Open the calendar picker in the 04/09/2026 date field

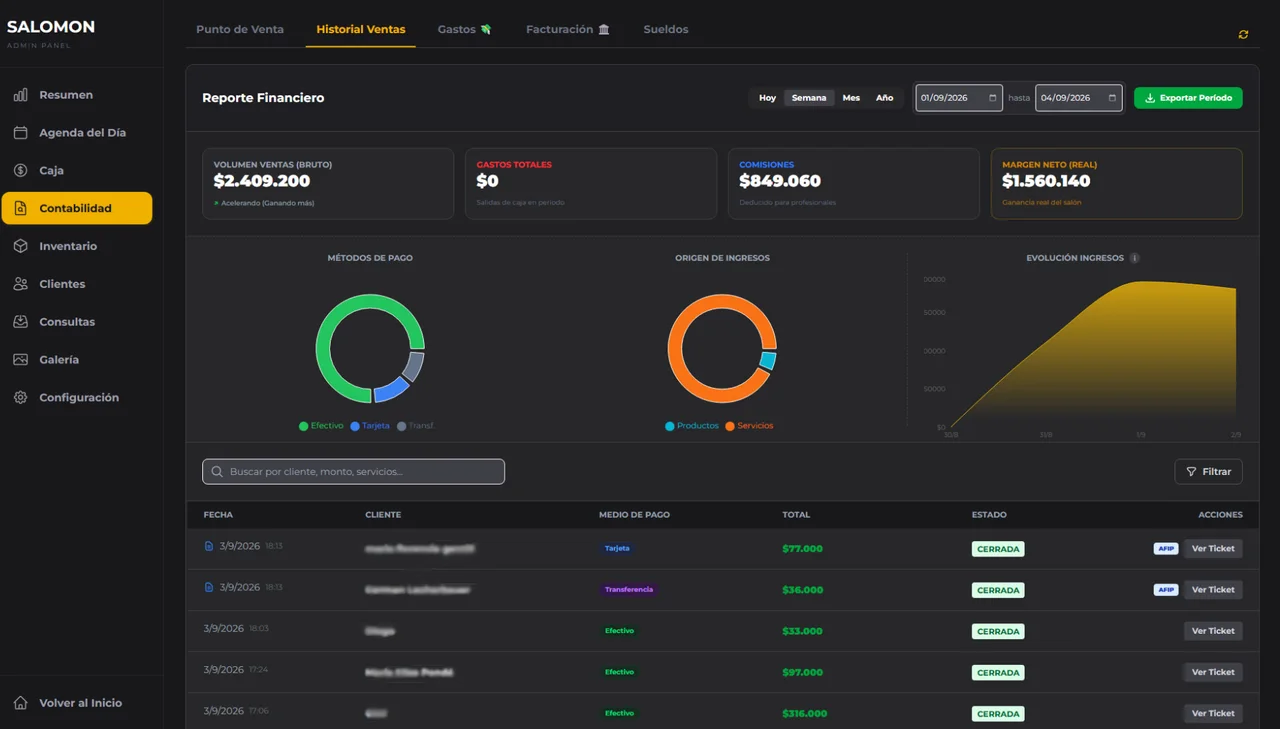coord(1111,98)
